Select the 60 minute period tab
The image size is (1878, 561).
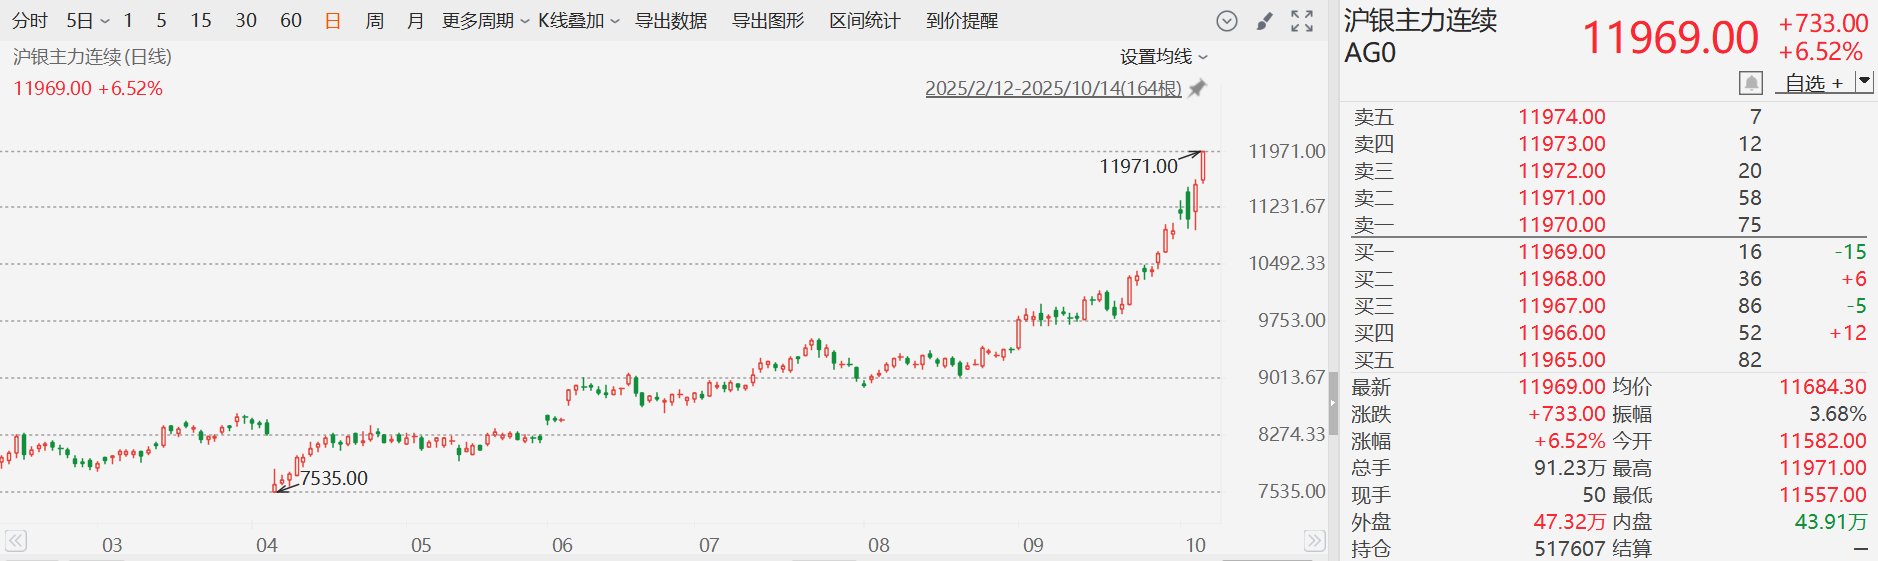pos(291,21)
